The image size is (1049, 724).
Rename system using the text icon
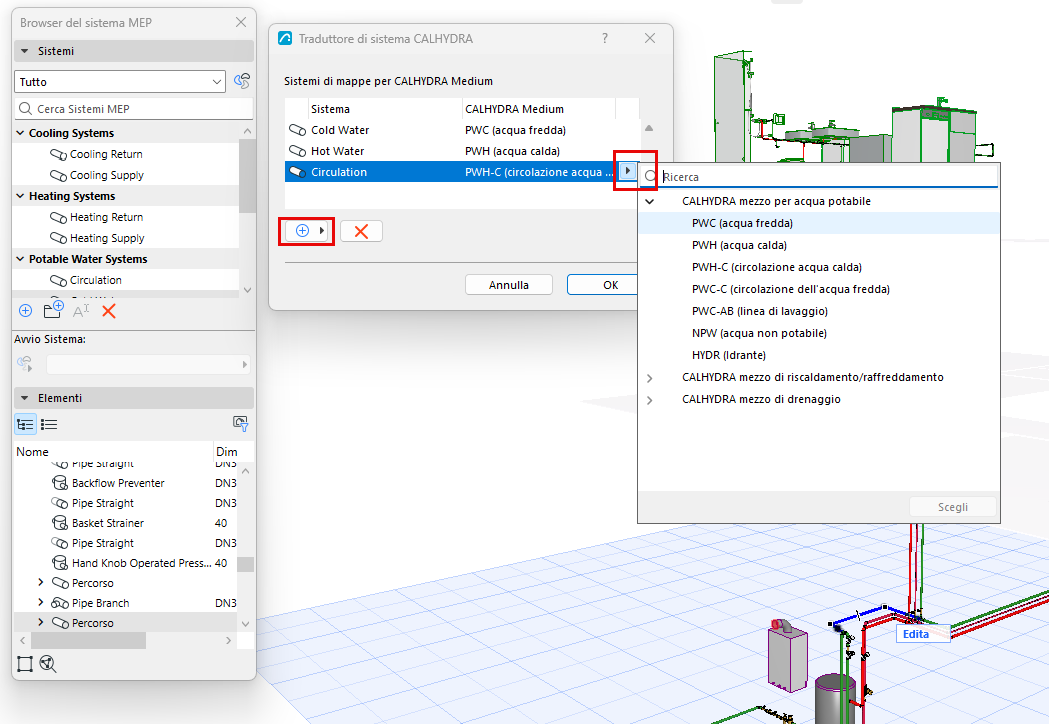click(x=81, y=310)
